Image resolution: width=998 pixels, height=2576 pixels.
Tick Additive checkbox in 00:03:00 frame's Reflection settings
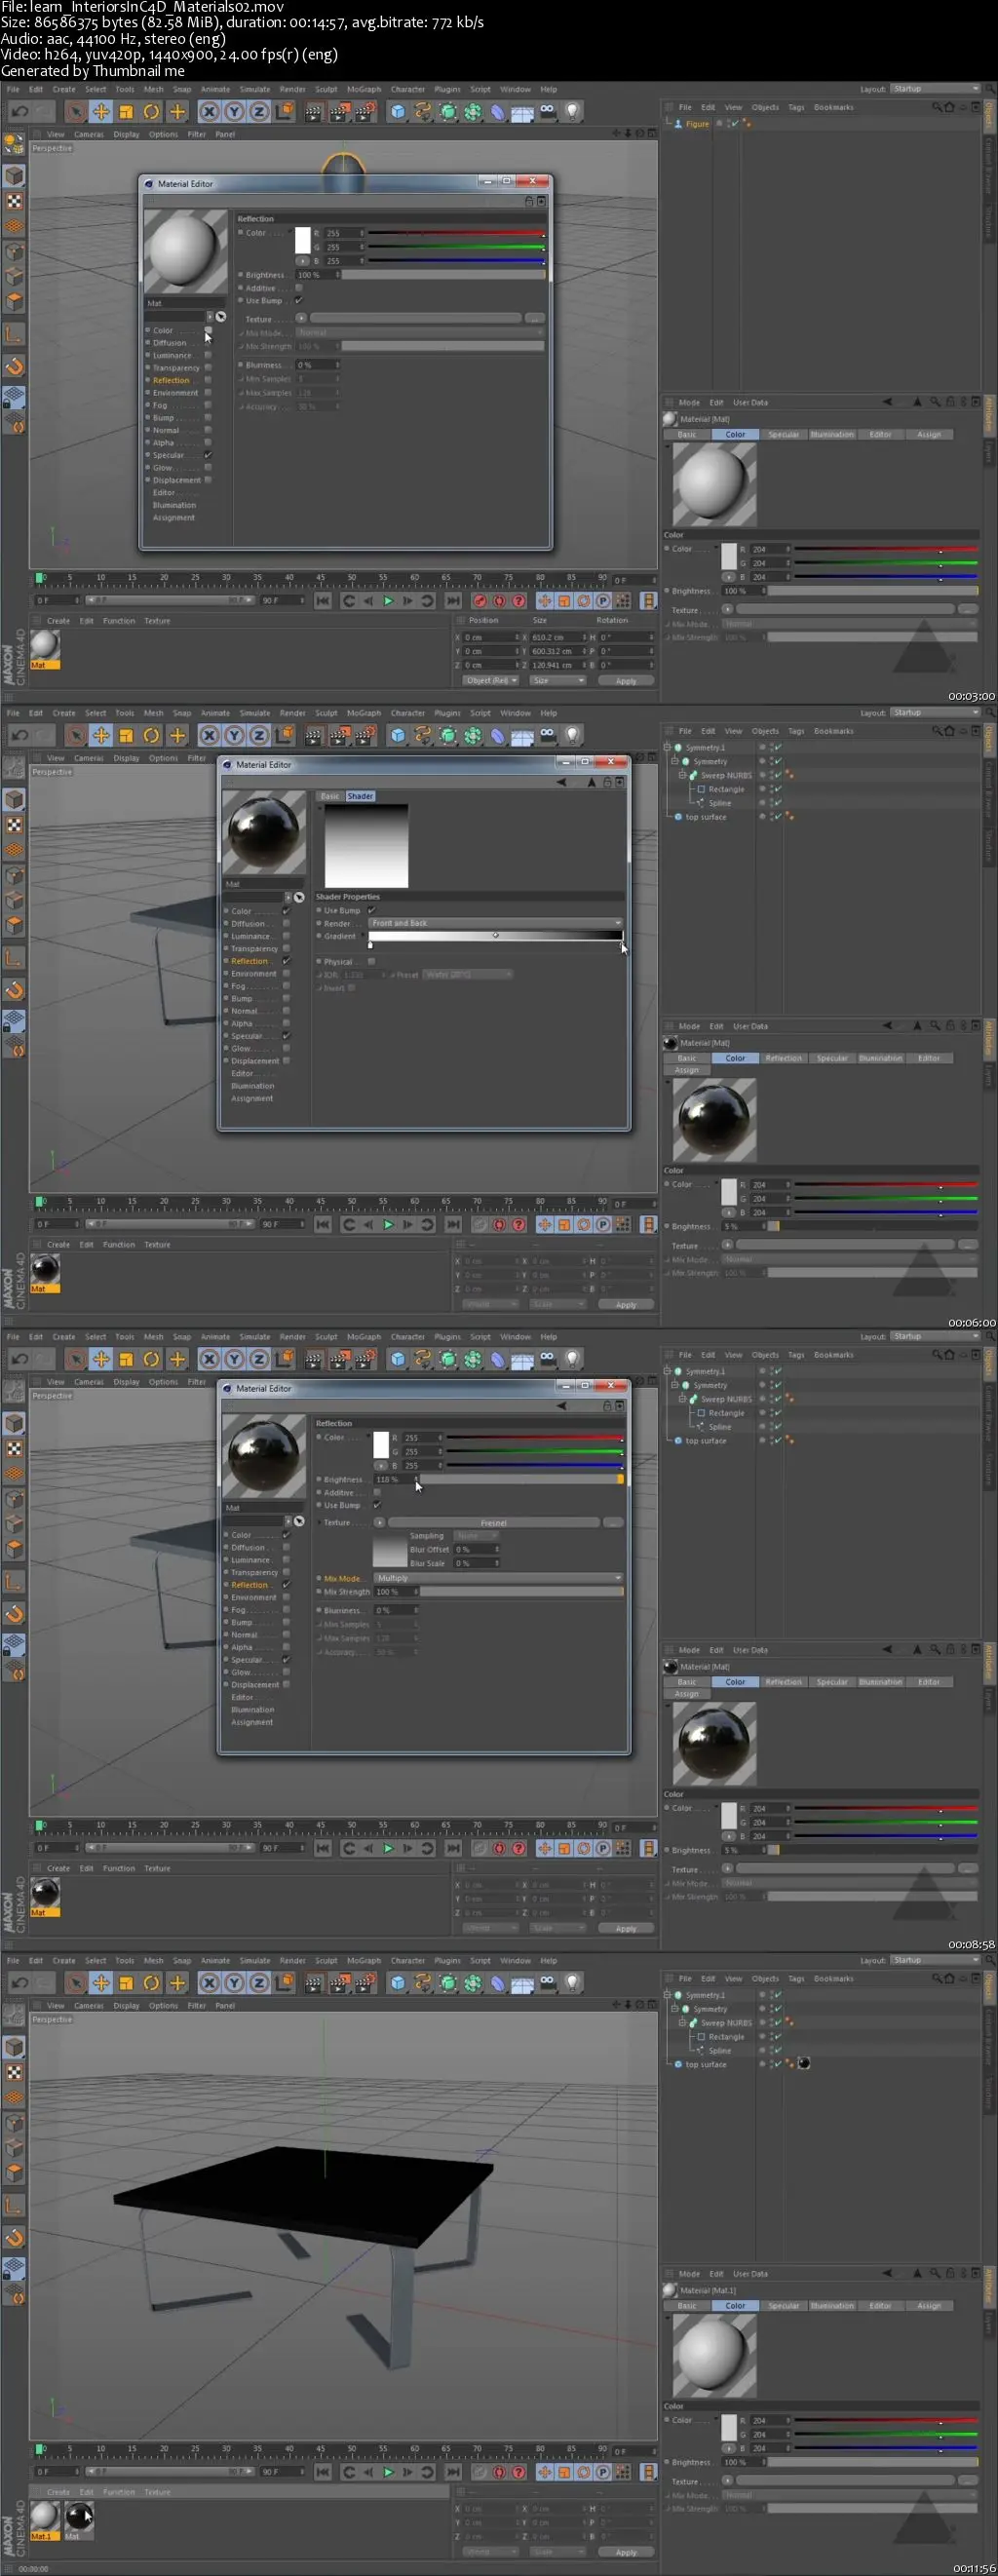pyautogui.click(x=298, y=288)
